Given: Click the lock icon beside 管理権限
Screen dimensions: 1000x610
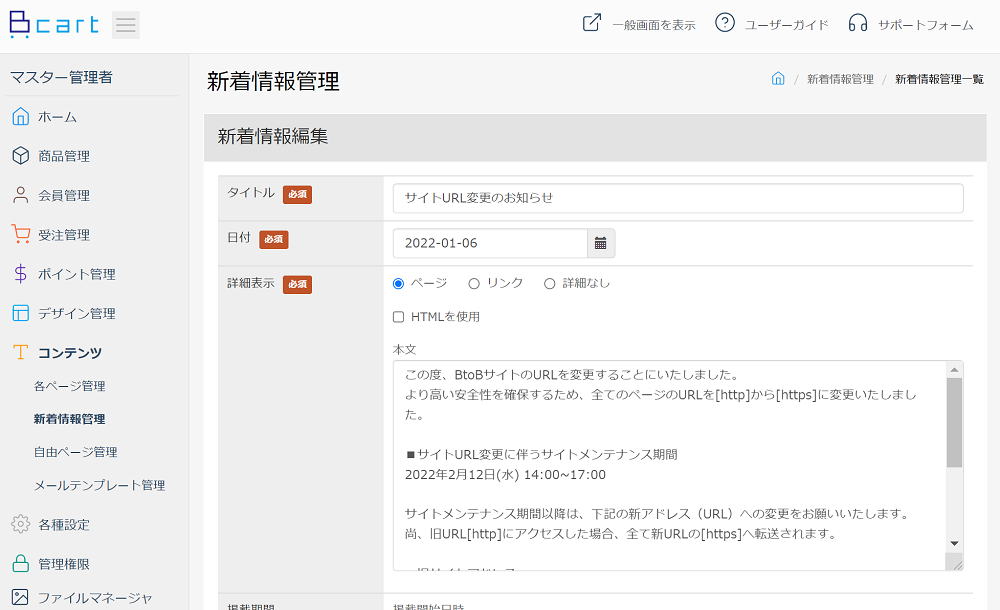Looking at the screenshot, I should pos(20,563).
